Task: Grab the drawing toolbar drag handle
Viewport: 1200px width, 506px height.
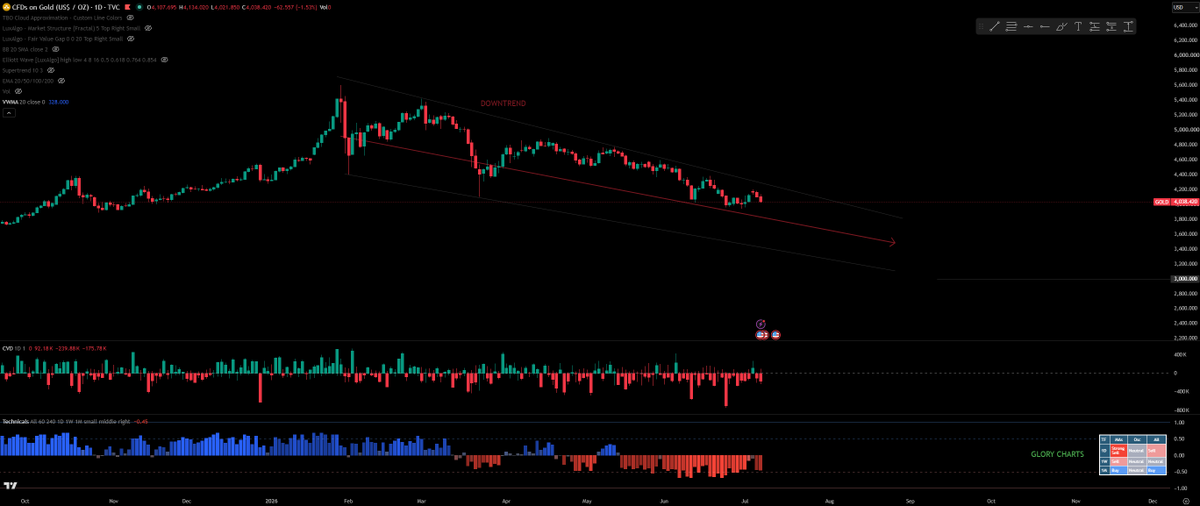Action: coord(981,26)
